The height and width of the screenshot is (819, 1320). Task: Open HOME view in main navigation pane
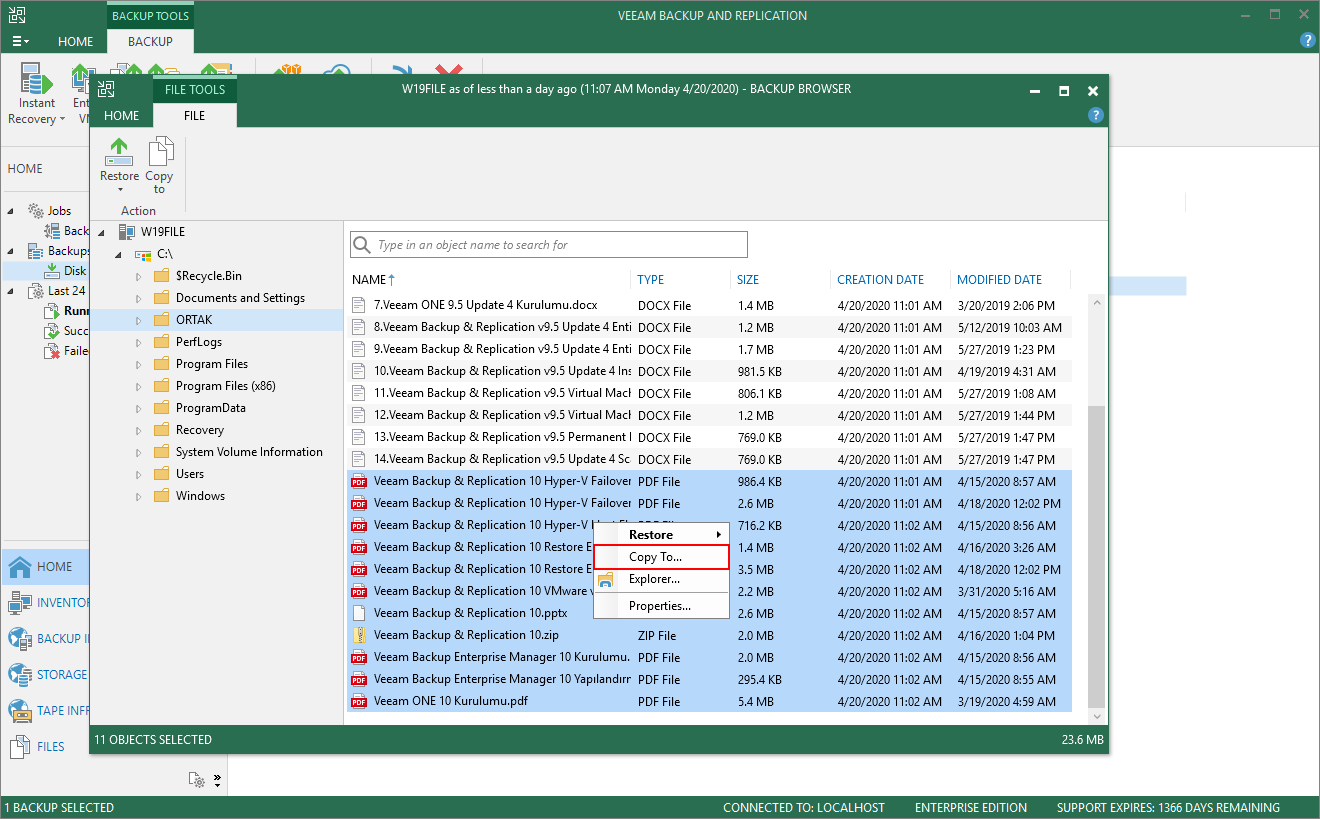click(x=45, y=567)
